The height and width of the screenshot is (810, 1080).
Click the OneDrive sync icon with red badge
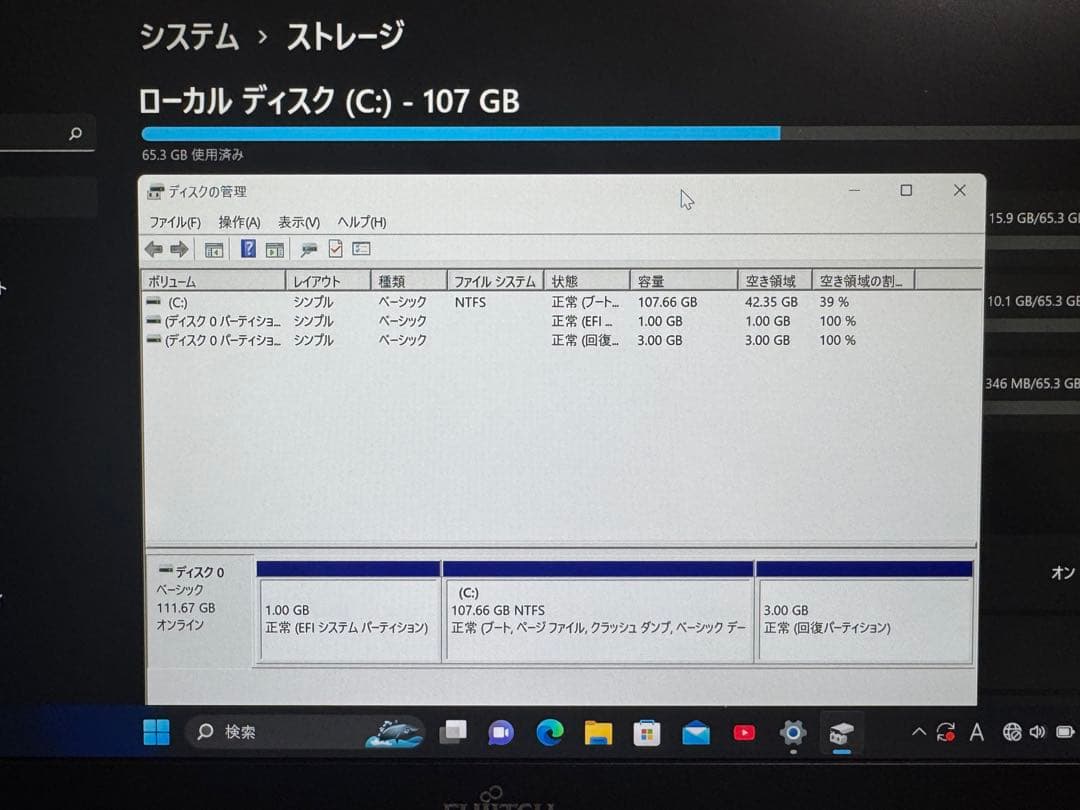946,733
